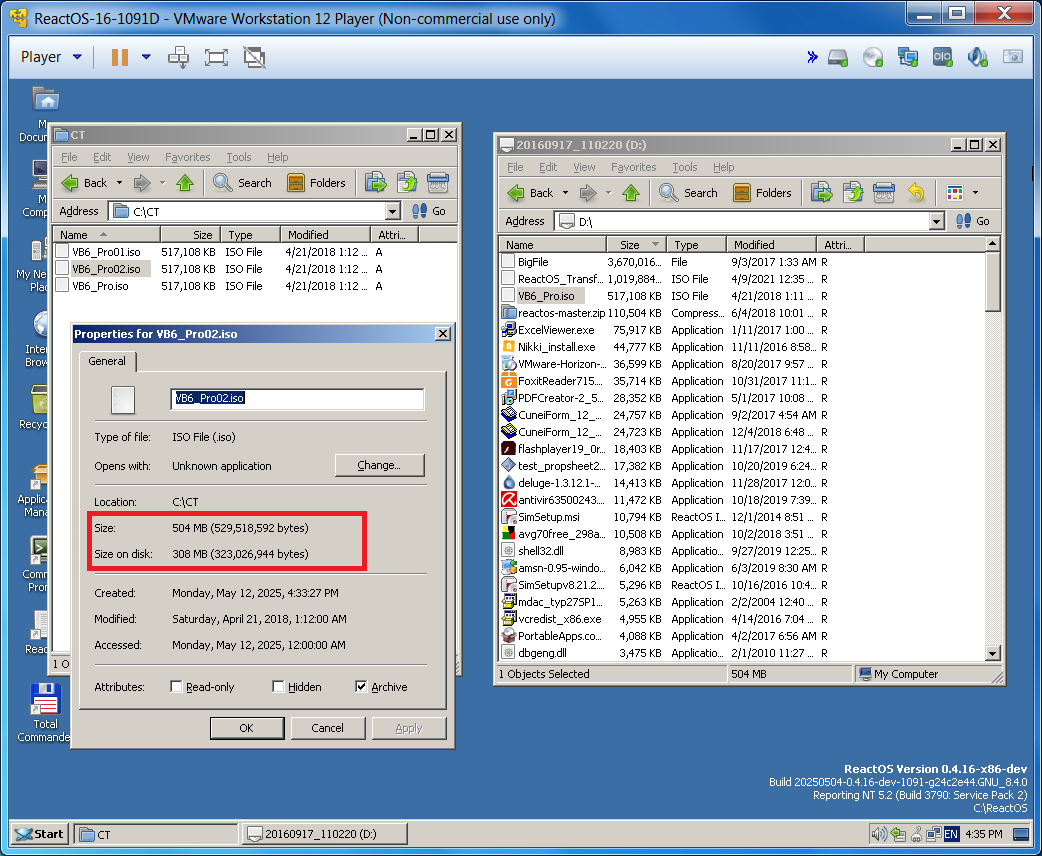This screenshot has width=1042, height=856.
Task: Click the VMware network adapter device icon
Action: [908, 58]
